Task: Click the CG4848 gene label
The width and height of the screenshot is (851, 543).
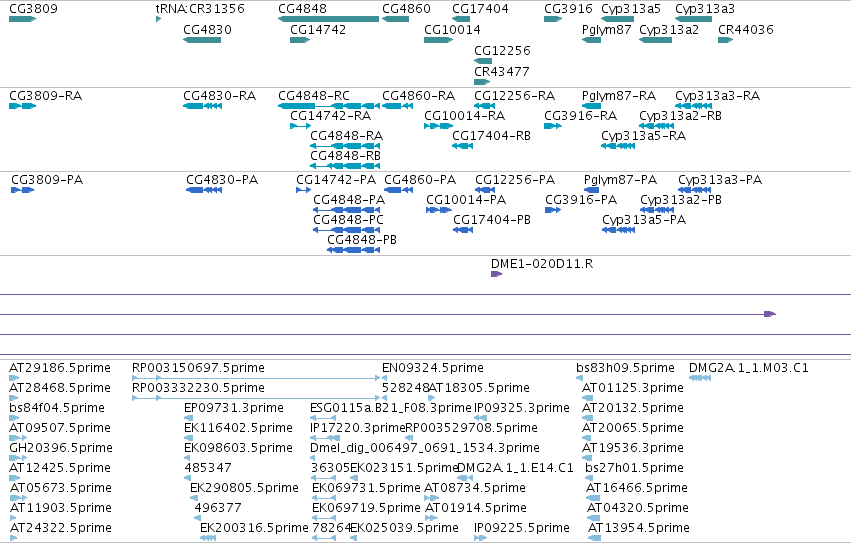Action: point(302,9)
